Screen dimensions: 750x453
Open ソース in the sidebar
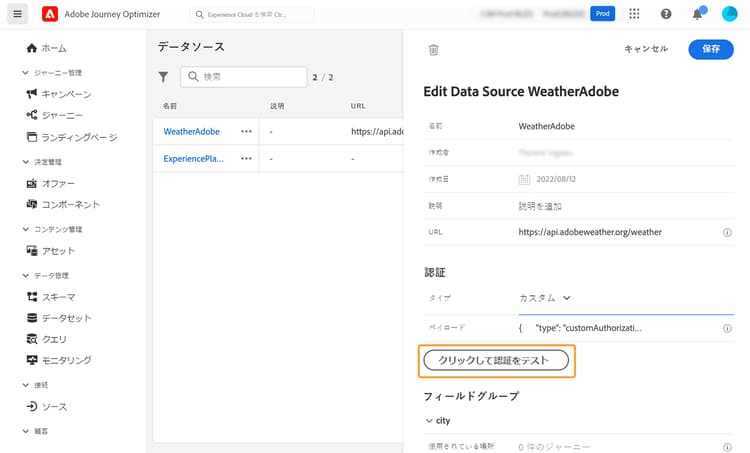point(46,407)
